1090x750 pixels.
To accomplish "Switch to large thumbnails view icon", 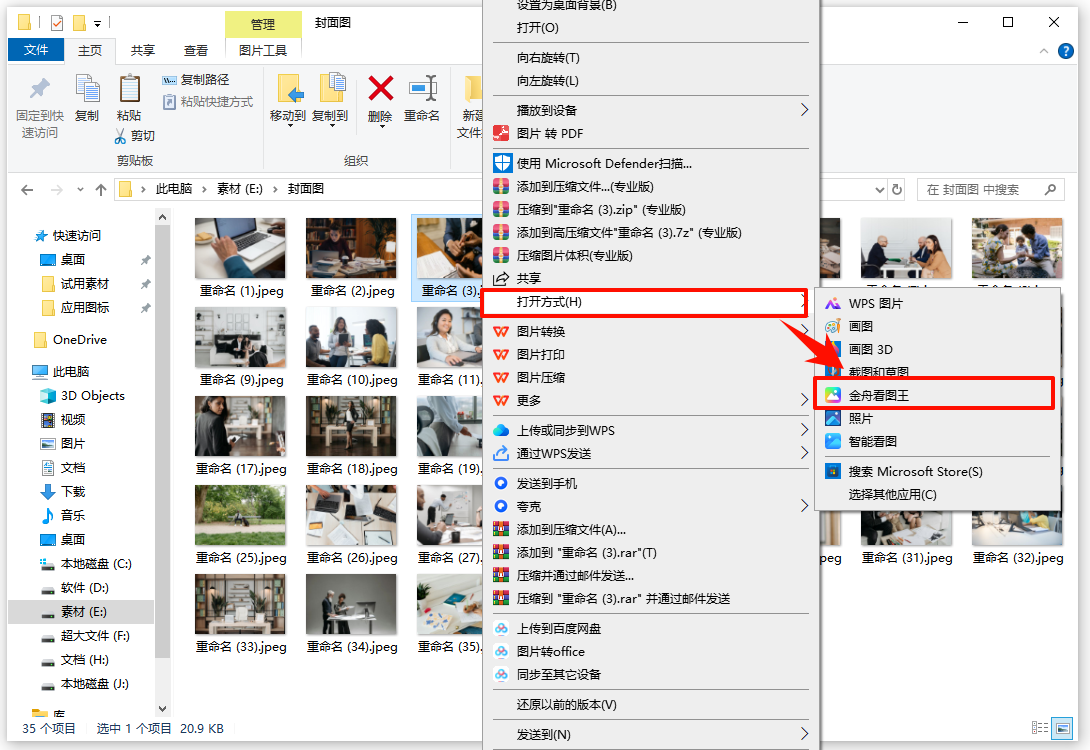I will point(1062,729).
